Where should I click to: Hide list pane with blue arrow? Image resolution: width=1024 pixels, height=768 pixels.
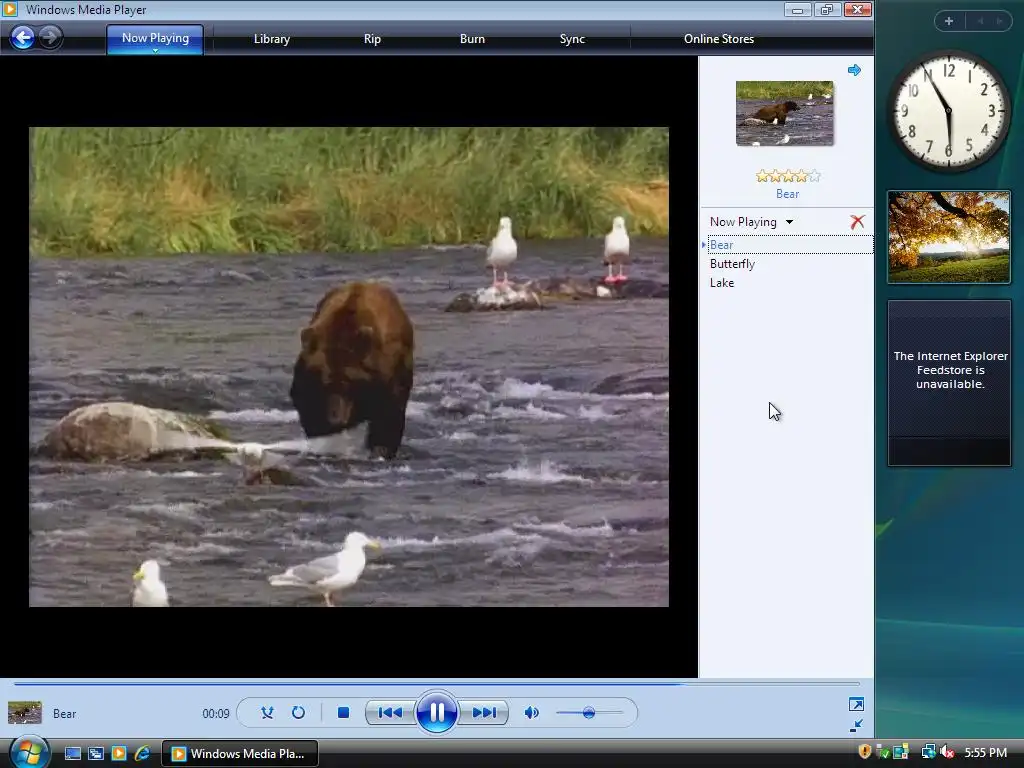[854, 70]
